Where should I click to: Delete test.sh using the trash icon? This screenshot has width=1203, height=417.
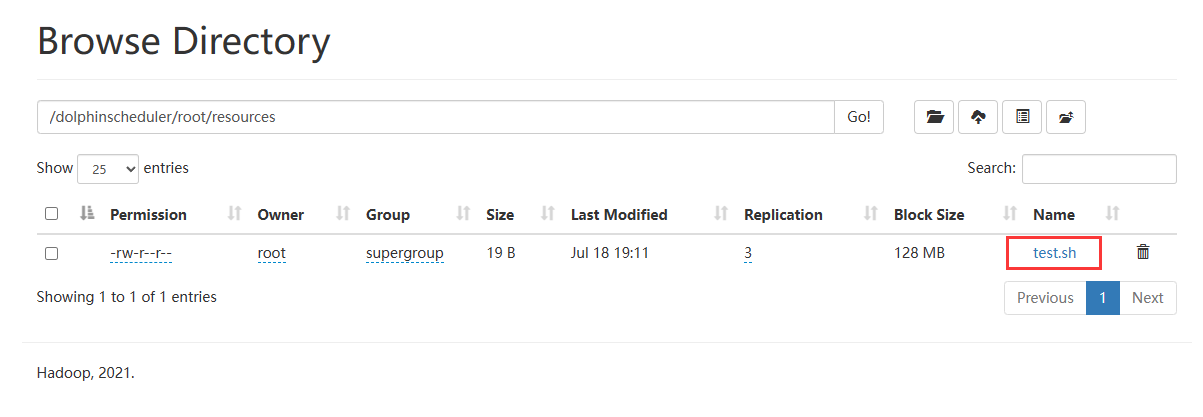[1143, 253]
